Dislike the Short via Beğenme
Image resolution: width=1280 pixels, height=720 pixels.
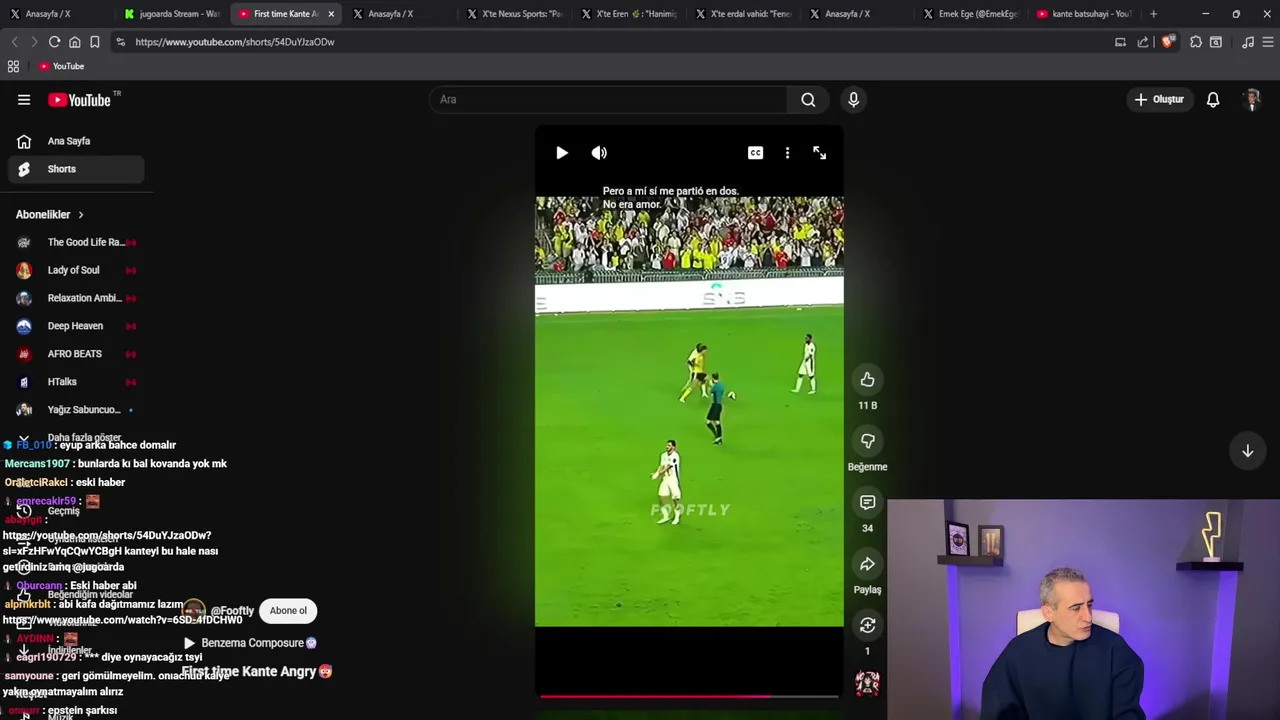tap(867, 441)
